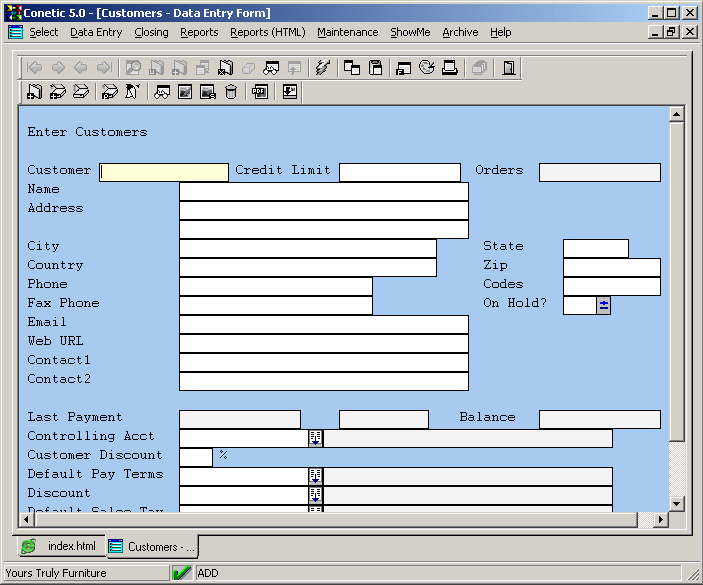Click the trash can delete icon
703x585 pixels.
pyautogui.click(x=231, y=92)
